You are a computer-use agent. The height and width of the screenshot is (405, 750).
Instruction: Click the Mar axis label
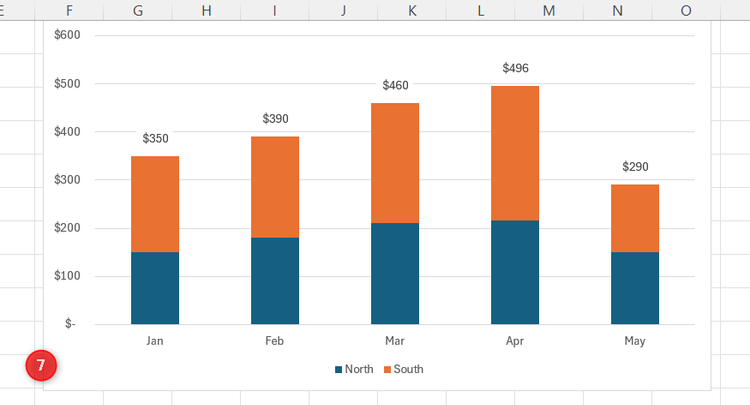pos(395,341)
